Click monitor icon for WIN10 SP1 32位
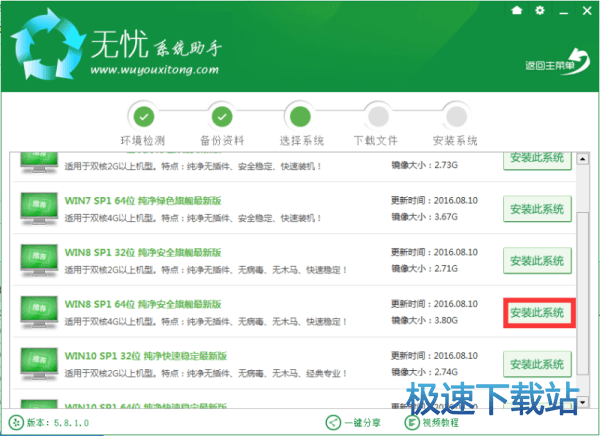600x436 pixels. (x=39, y=364)
